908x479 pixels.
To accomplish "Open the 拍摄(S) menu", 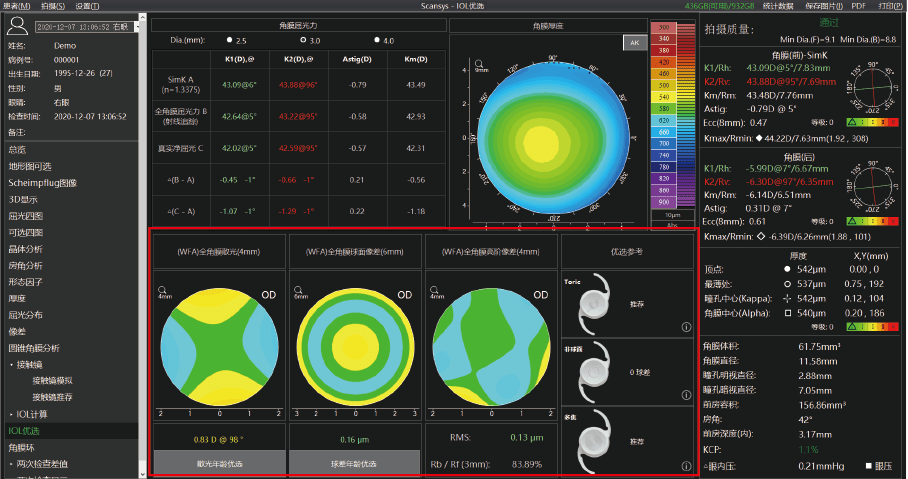I will click(53, 6).
